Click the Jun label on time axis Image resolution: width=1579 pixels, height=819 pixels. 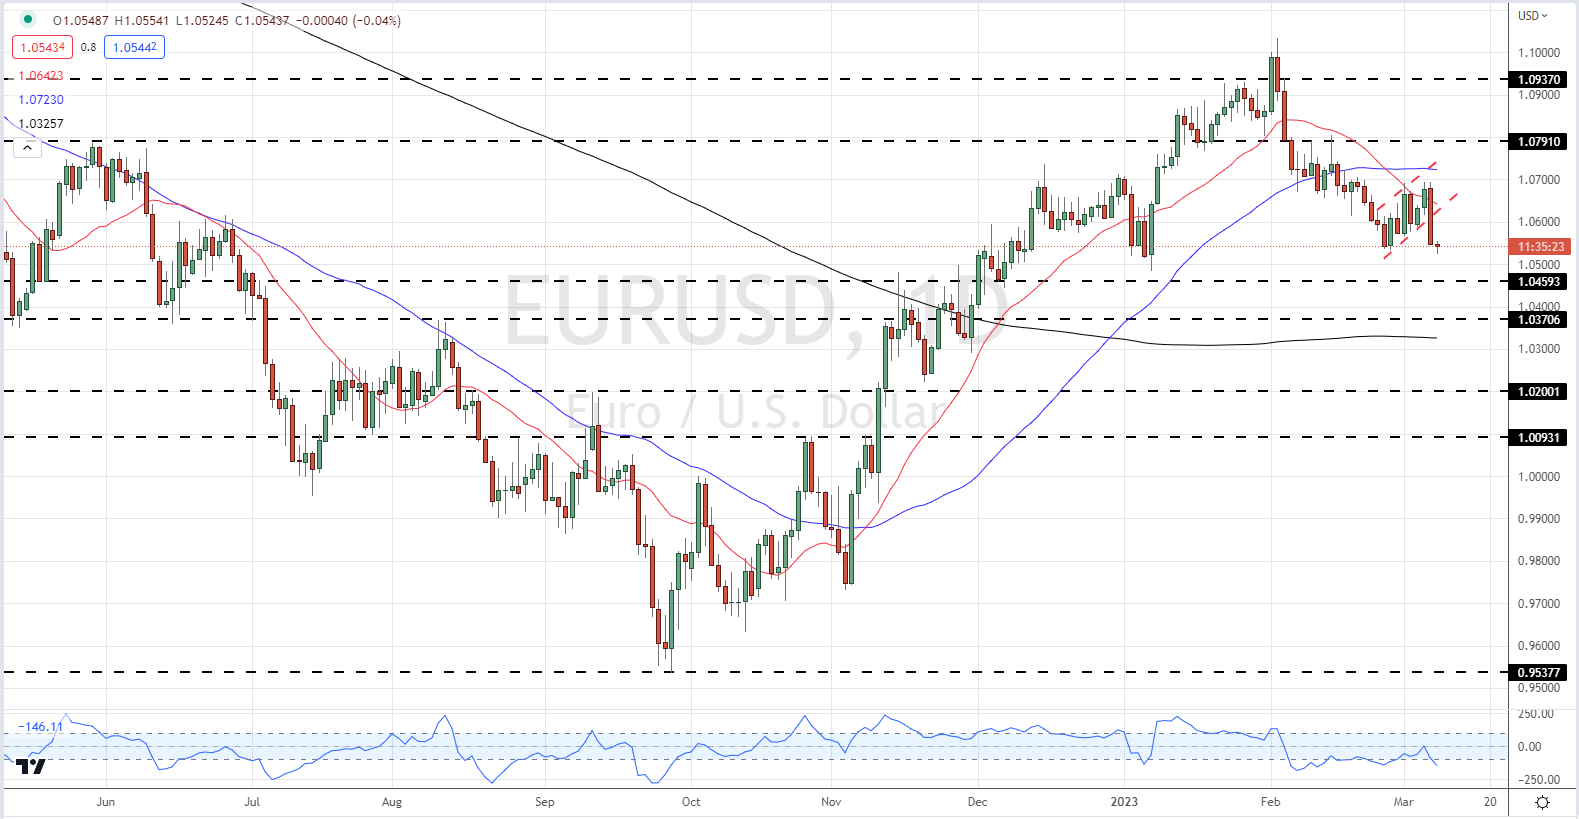pos(106,802)
